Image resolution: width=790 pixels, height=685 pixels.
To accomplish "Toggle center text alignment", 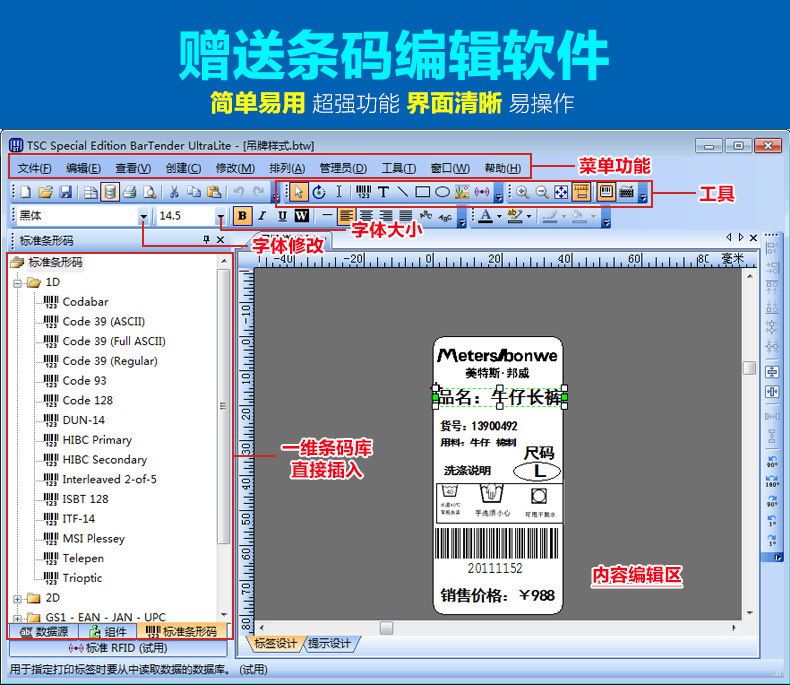I will tap(366, 216).
